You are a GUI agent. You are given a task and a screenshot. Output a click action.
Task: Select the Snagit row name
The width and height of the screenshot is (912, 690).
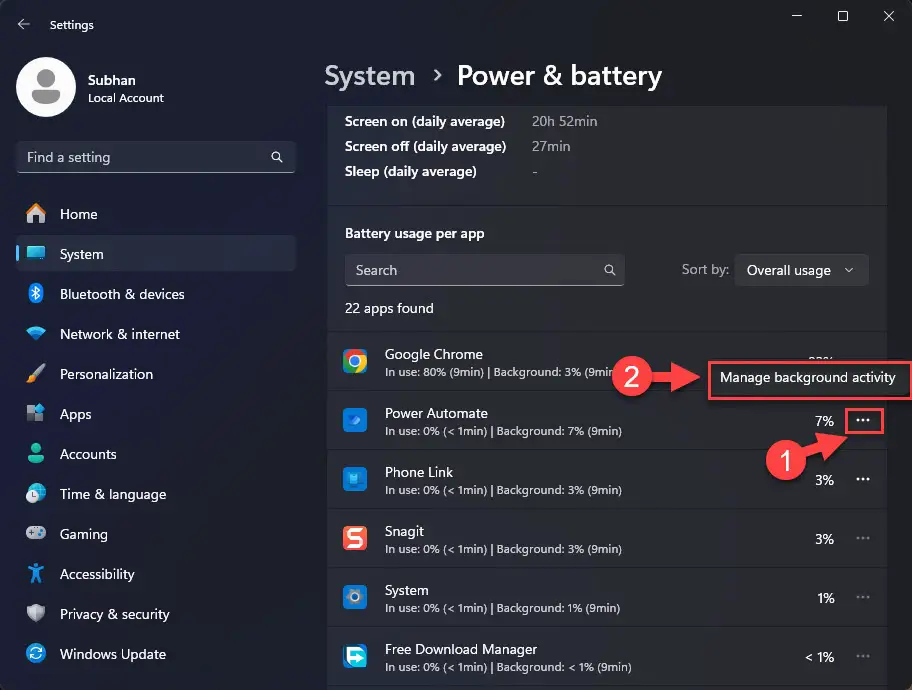404,531
